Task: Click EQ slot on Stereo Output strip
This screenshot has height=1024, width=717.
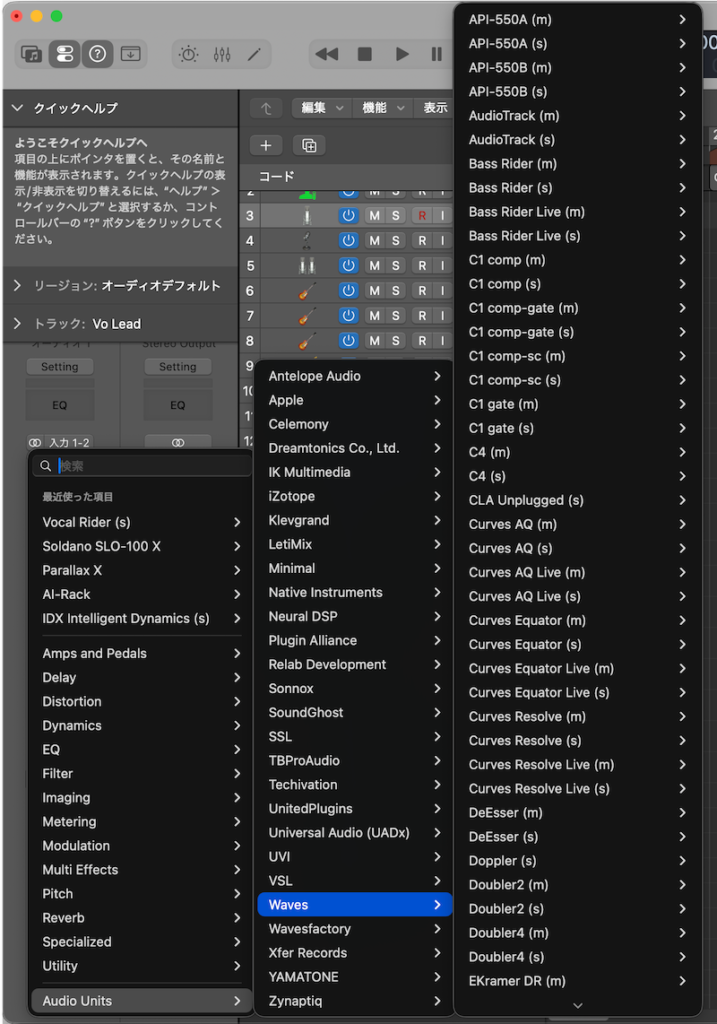Action: coord(178,405)
